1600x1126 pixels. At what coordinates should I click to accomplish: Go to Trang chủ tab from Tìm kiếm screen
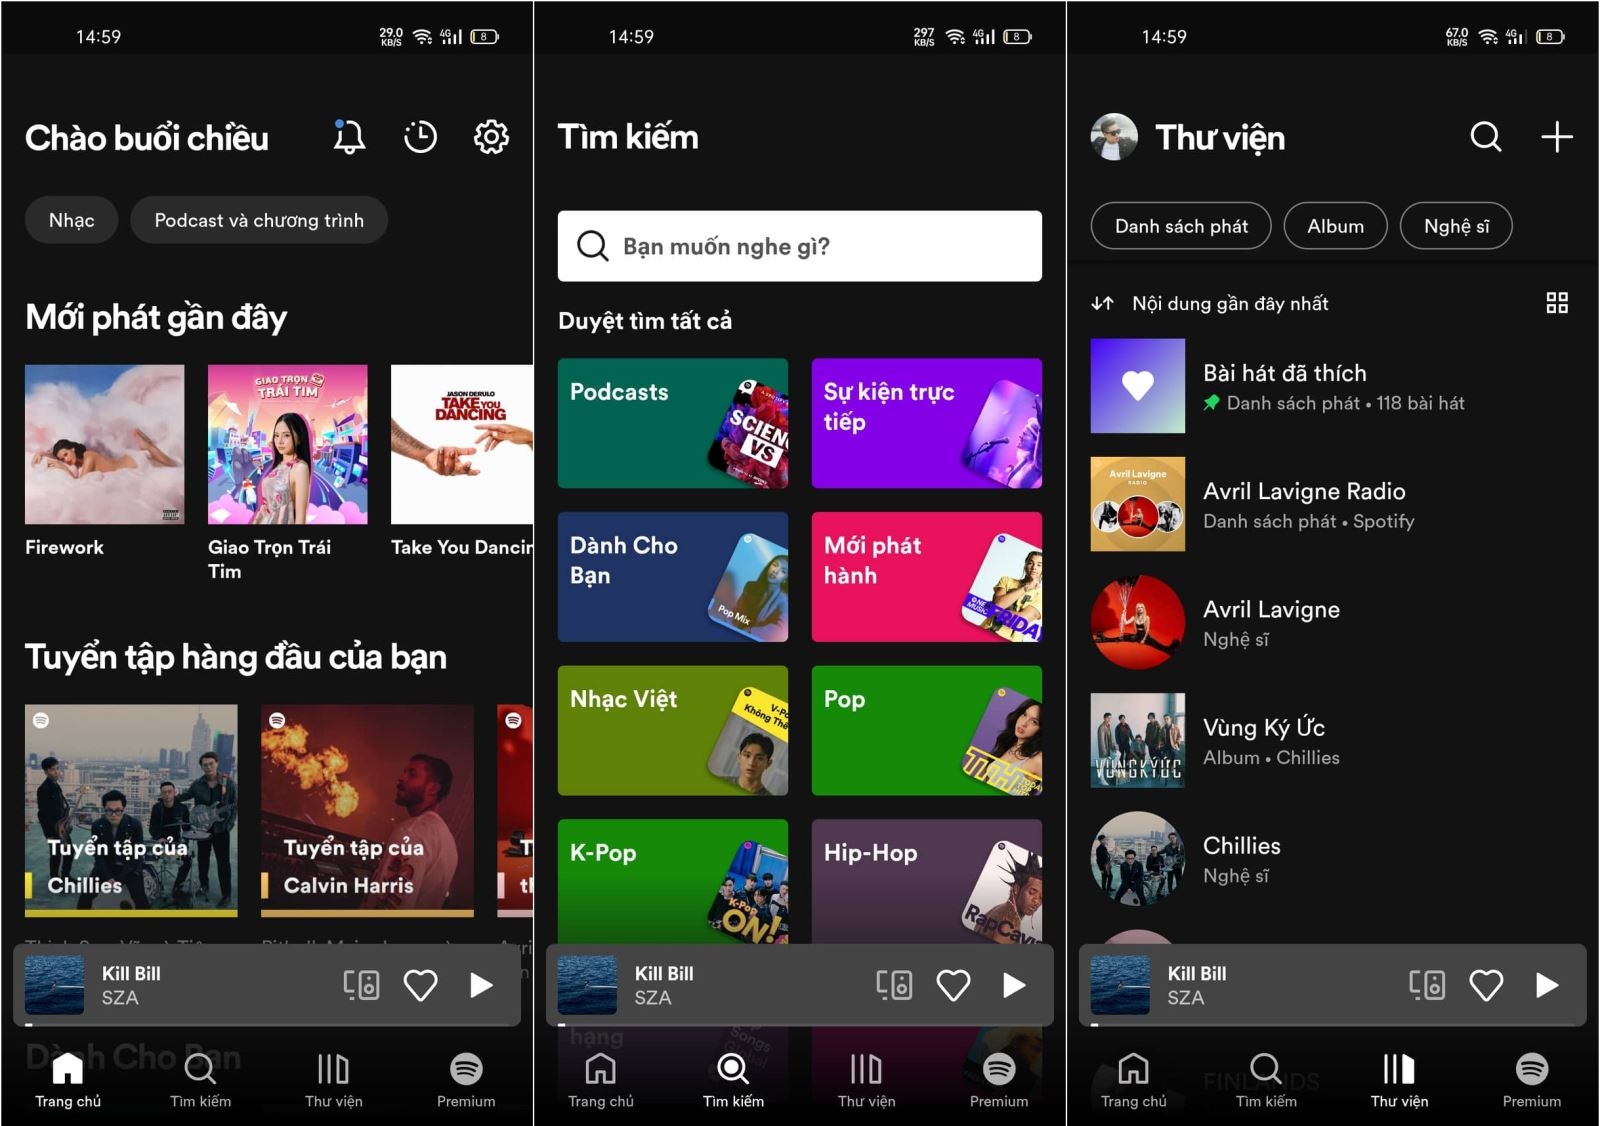click(x=601, y=1080)
